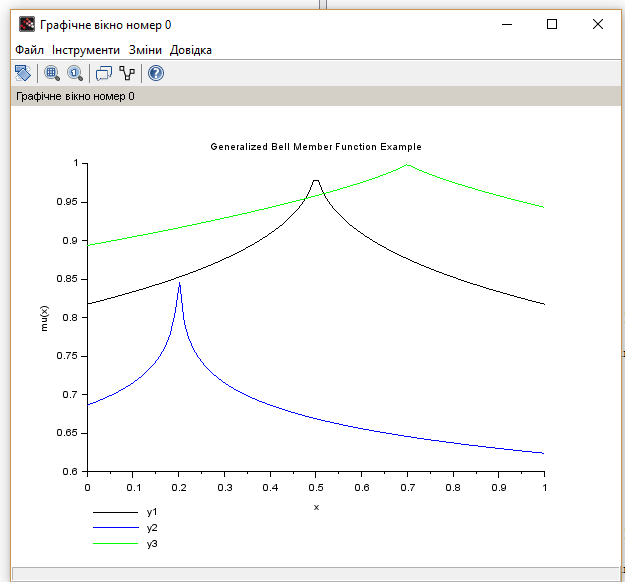This screenshot has height=582, width=625.
Task: Click the Scilab window title icon
Action: point(27,24)
